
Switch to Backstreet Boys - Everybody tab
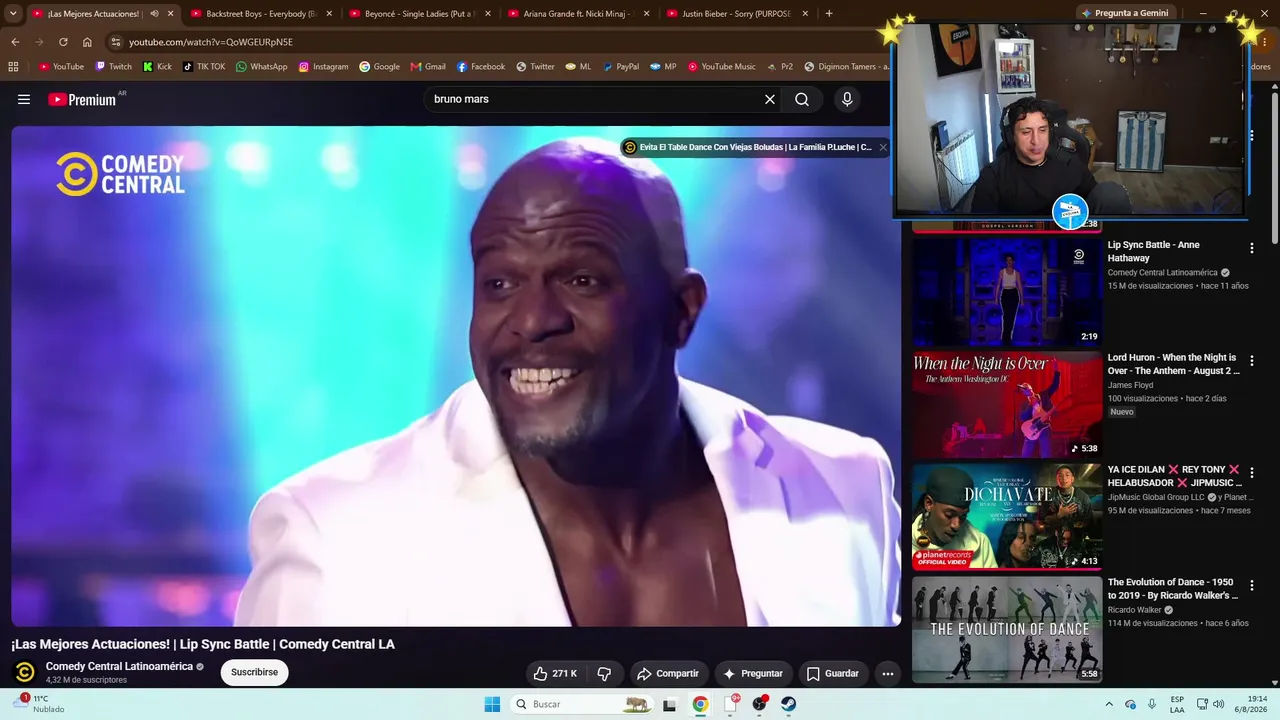261,14
